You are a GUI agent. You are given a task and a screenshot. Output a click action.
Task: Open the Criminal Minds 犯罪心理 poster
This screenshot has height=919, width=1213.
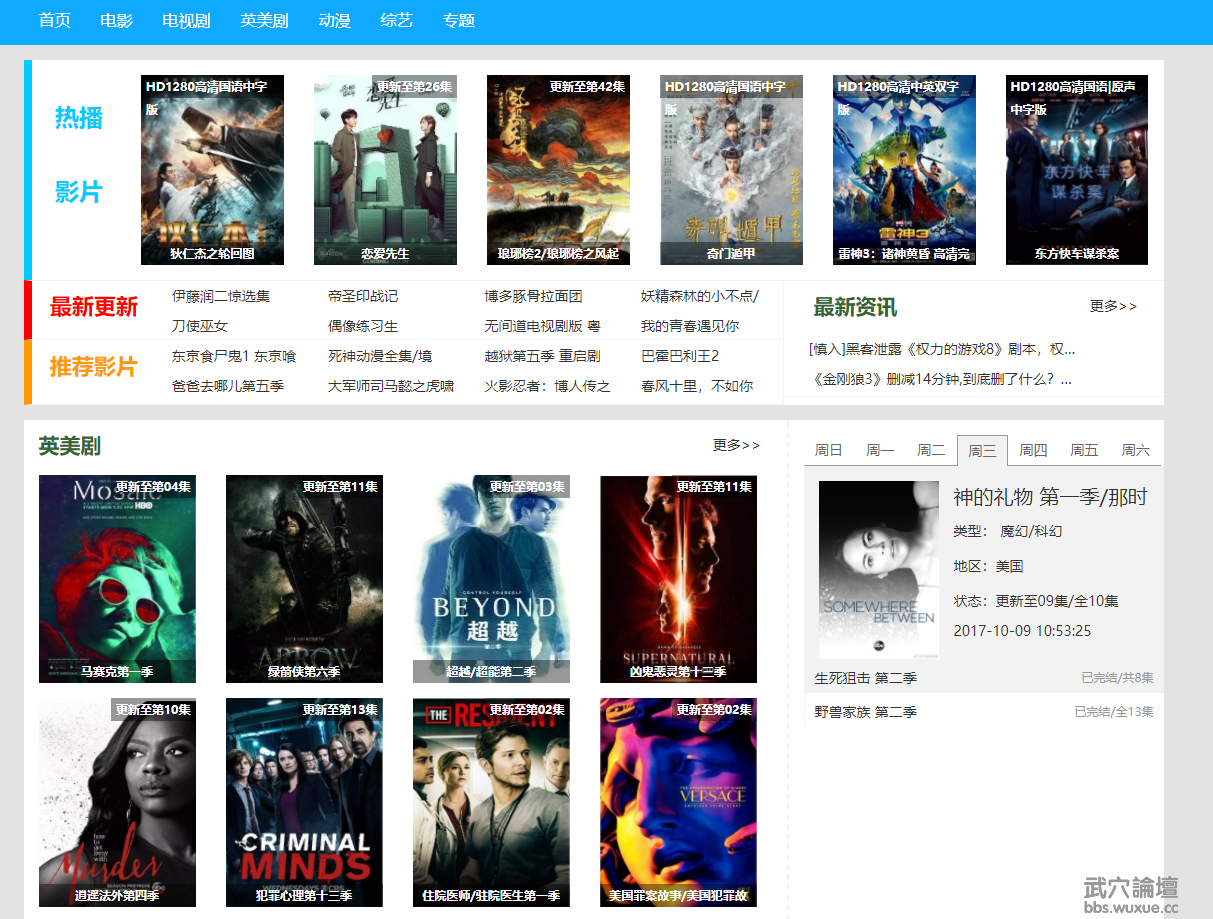click(304, 803)
